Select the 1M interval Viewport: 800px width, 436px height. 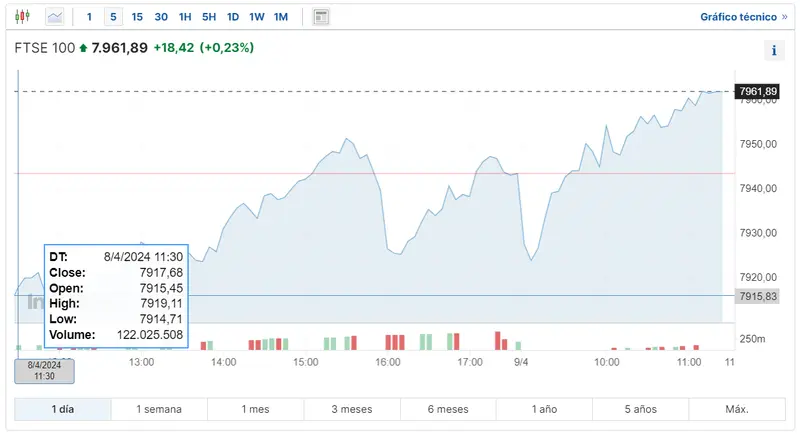click(281, 17)
